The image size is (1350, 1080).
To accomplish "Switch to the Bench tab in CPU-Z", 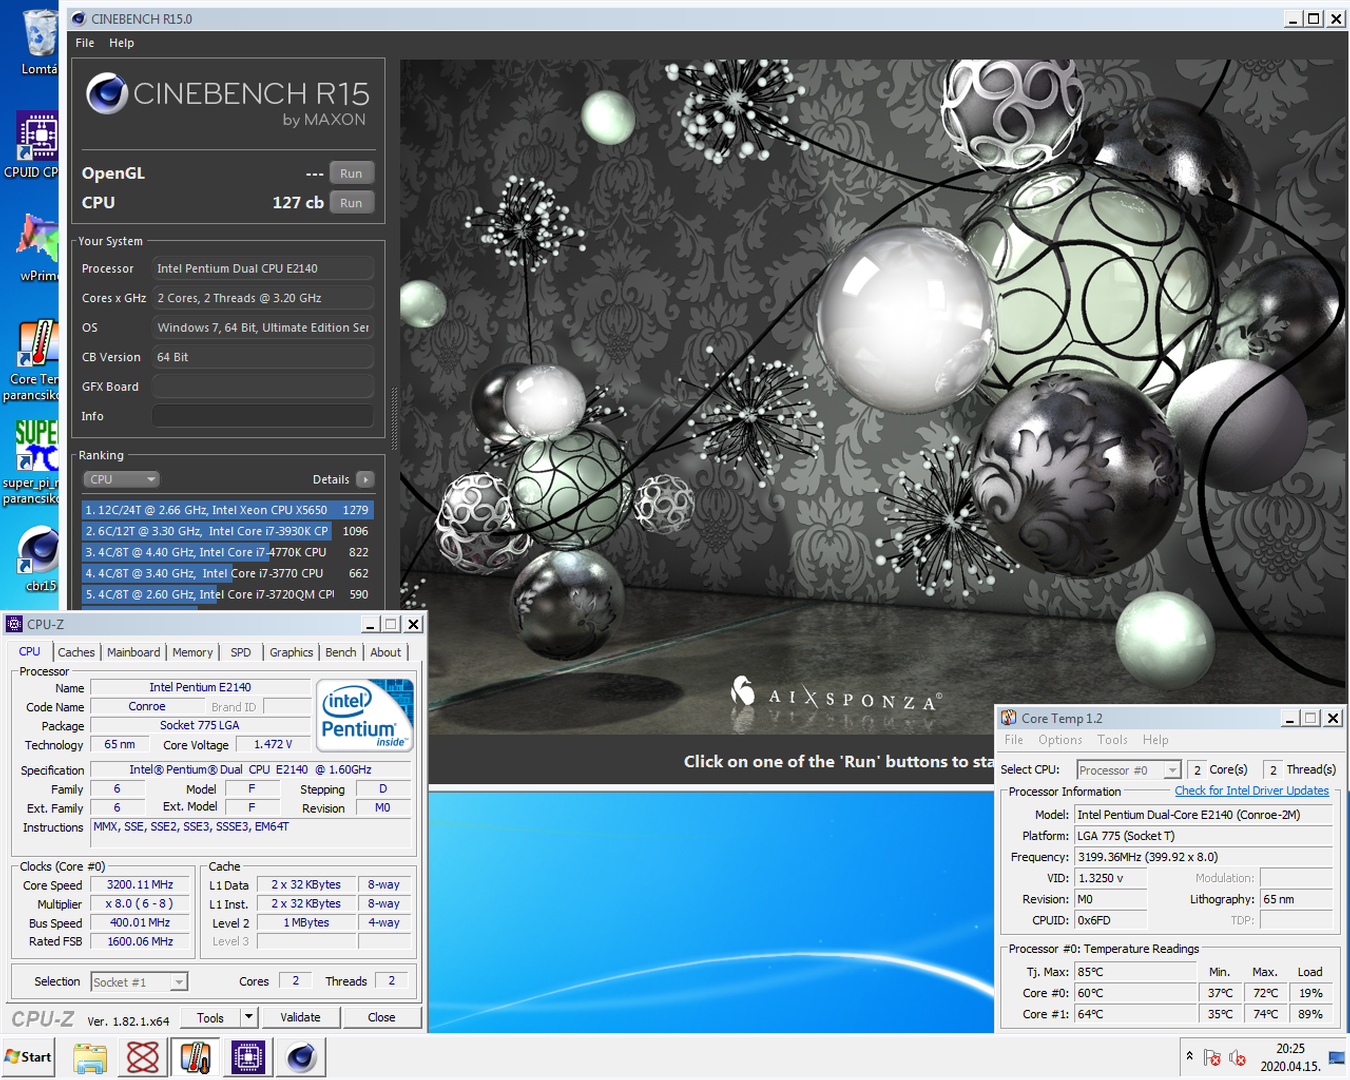I will click(x=341, y=652).
